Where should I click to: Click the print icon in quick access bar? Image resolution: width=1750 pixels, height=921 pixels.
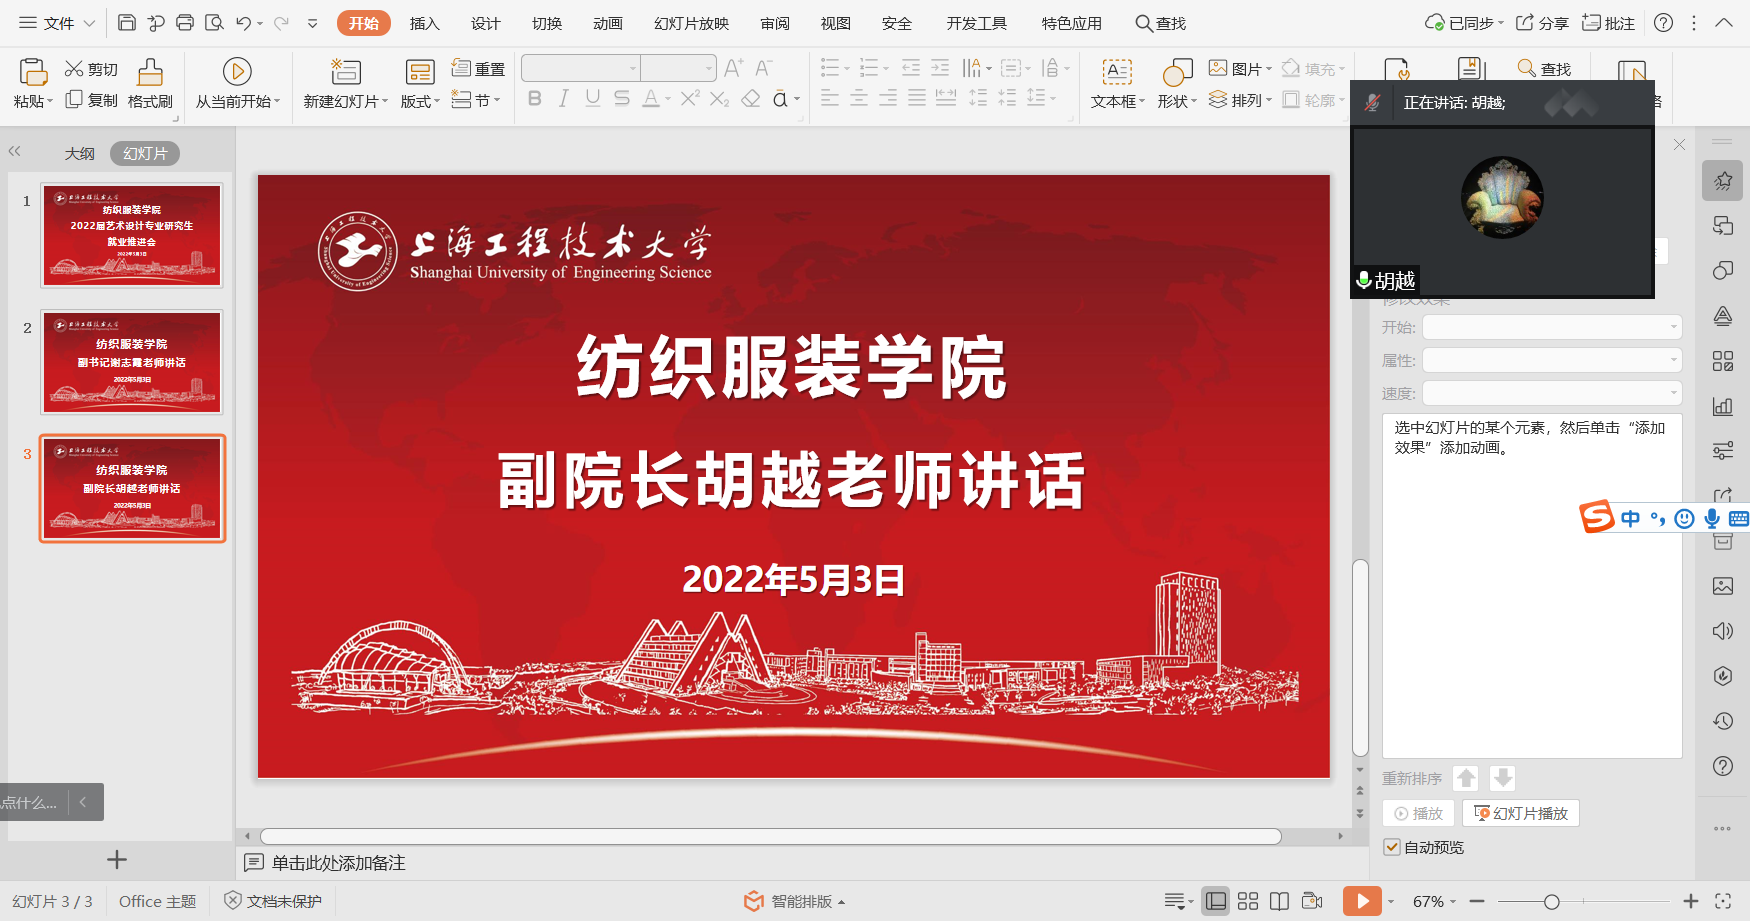tap(185, 23)
